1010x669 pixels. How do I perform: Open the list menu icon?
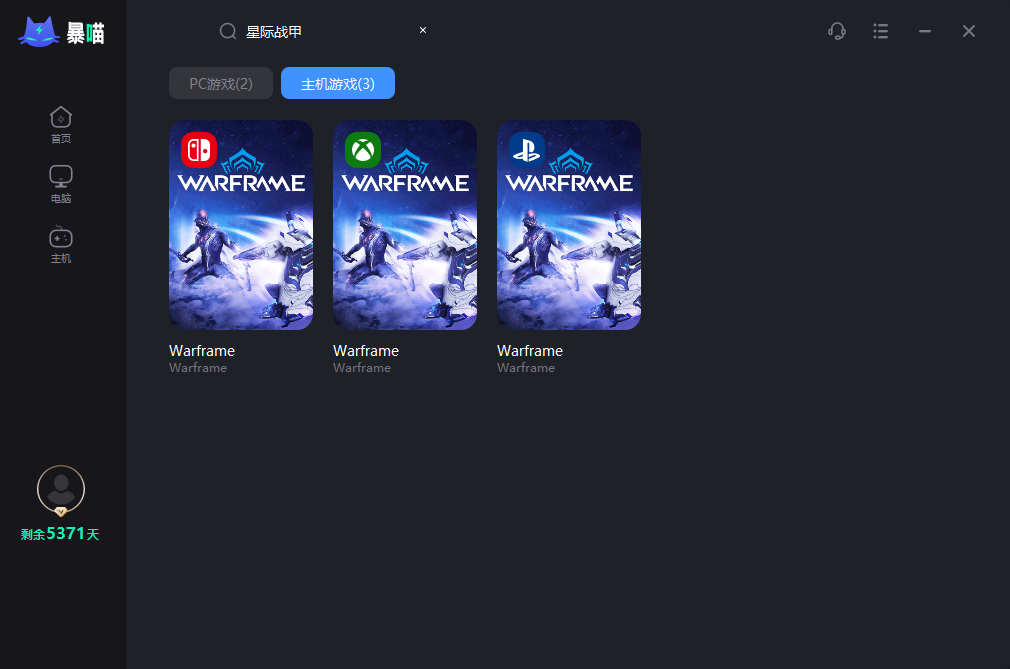[x=881, y=31]
